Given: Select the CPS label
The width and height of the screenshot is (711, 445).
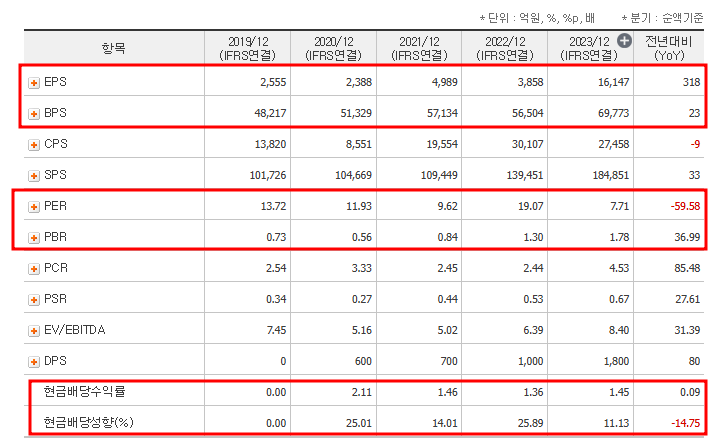Looking at the screenshot, I should coord(56,144).
